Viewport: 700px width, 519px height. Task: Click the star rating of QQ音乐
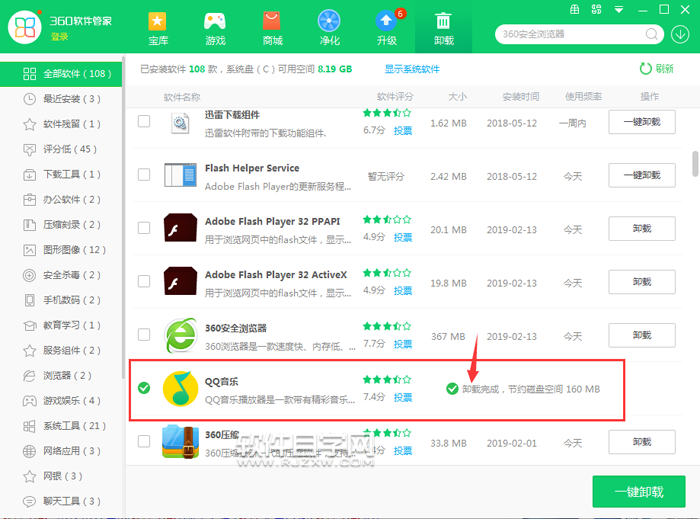click(x=387, y=380)
